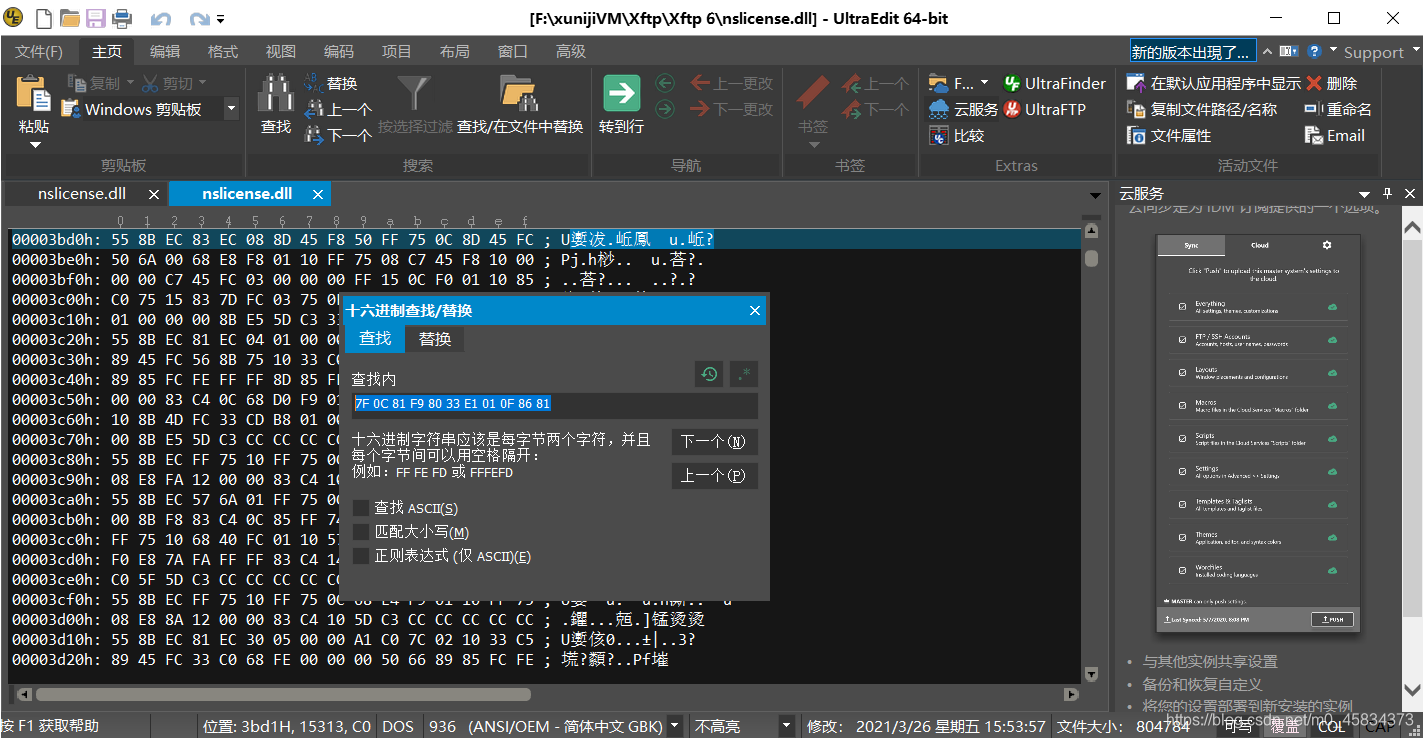Open the quick access toolbar customize arrow
The height and width of the screenshot is (739, 1424).
tap(221, 19)
